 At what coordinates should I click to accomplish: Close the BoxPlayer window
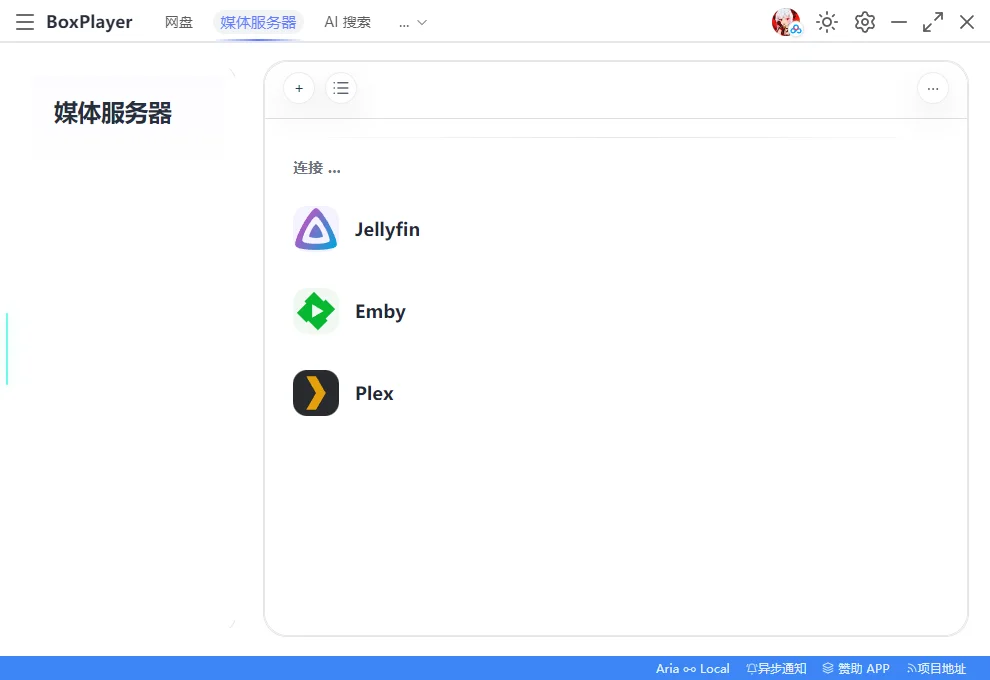(x=967, y=22)
